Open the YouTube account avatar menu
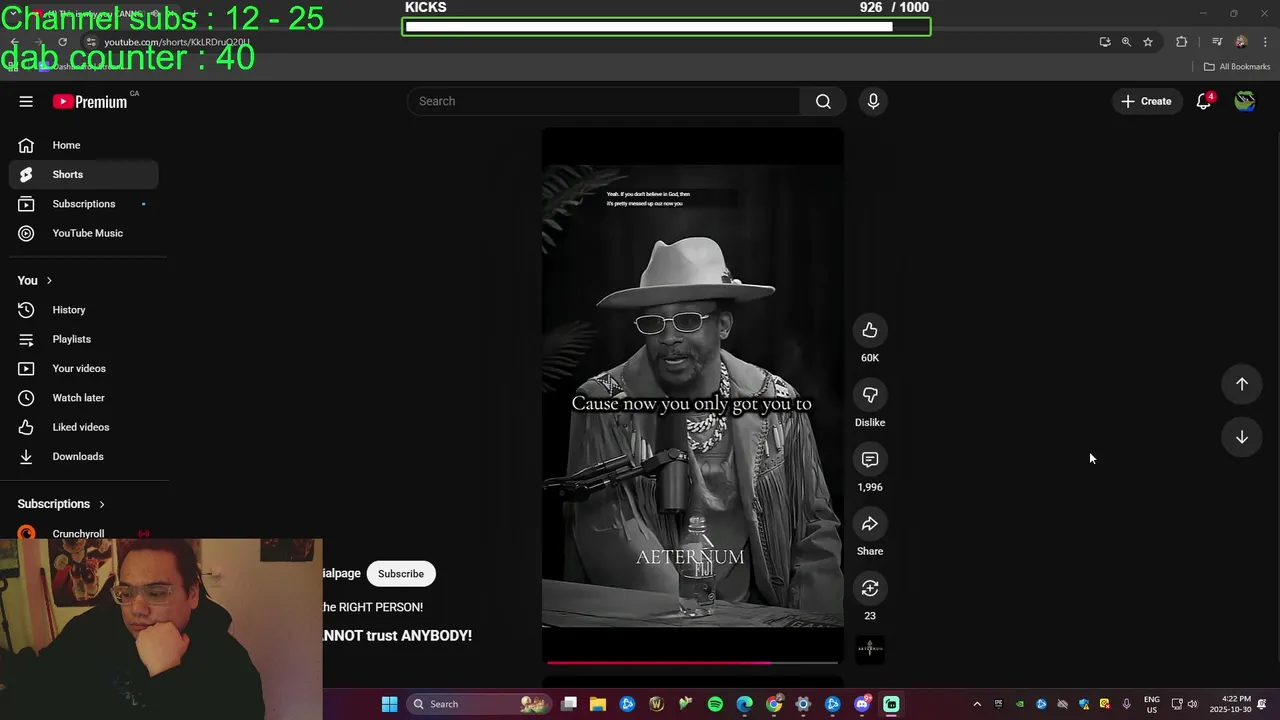Image resolution: width=1280 pixels, height=720 pixels. (1245, 101)
